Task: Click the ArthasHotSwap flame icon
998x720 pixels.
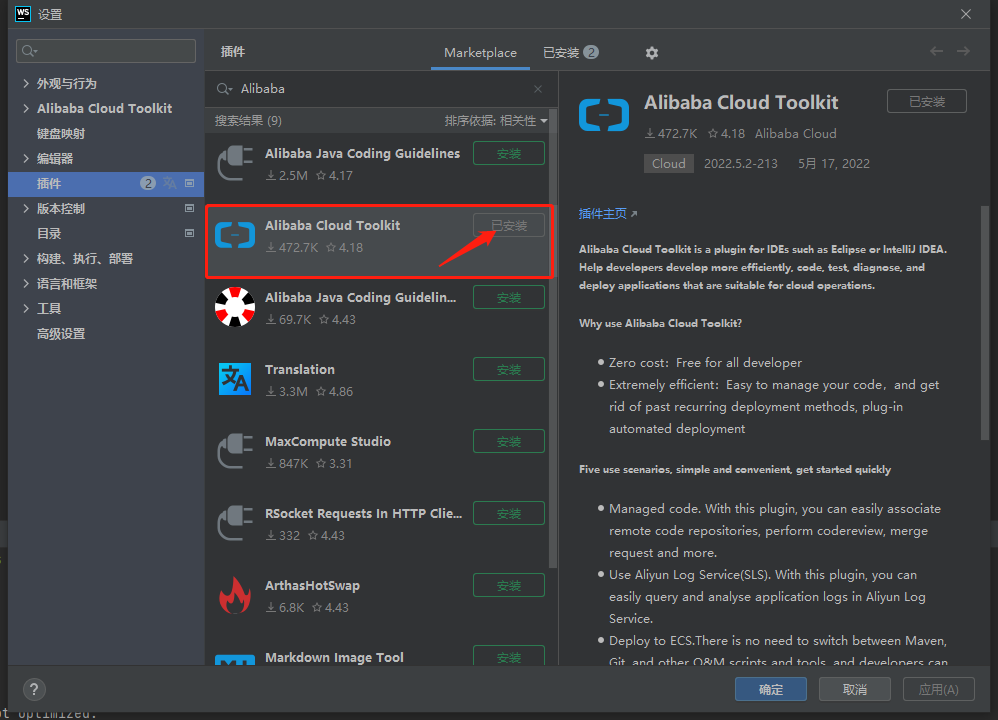Action: (235, 595)
